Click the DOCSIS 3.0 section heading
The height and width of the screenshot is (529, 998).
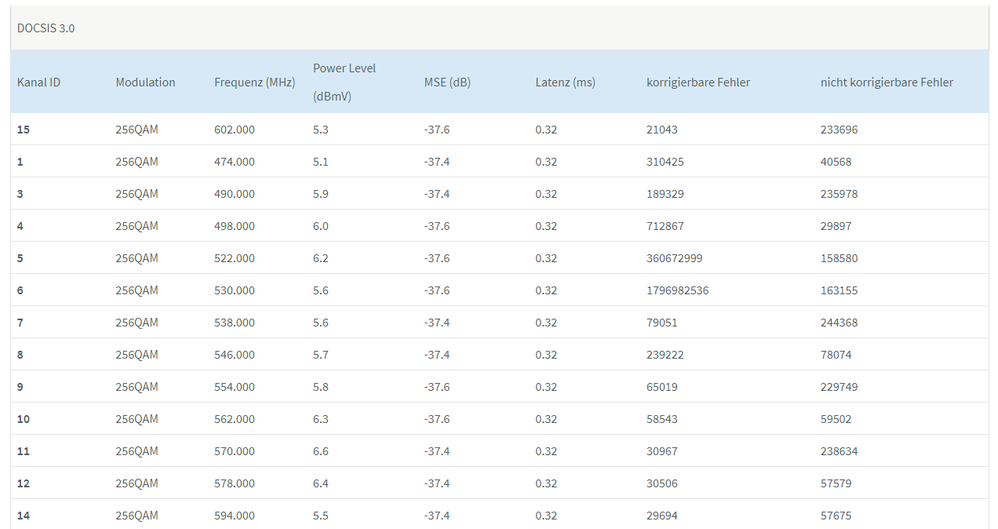(x=46, y=28)
